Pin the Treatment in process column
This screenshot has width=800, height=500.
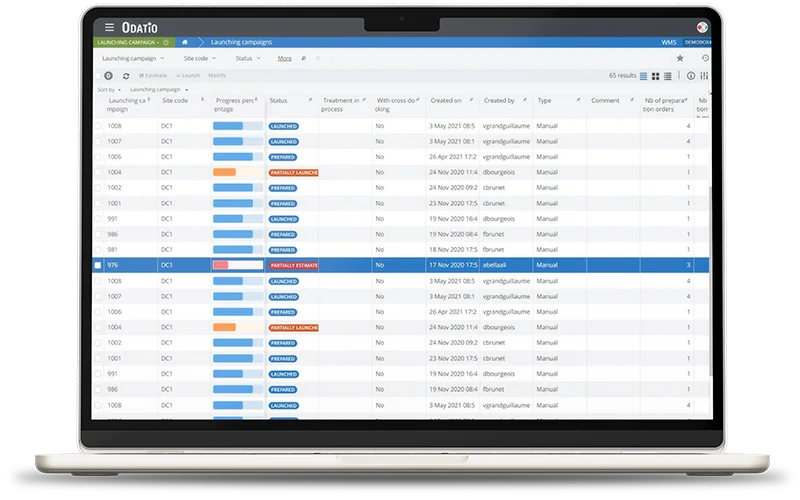coord(364,100)
